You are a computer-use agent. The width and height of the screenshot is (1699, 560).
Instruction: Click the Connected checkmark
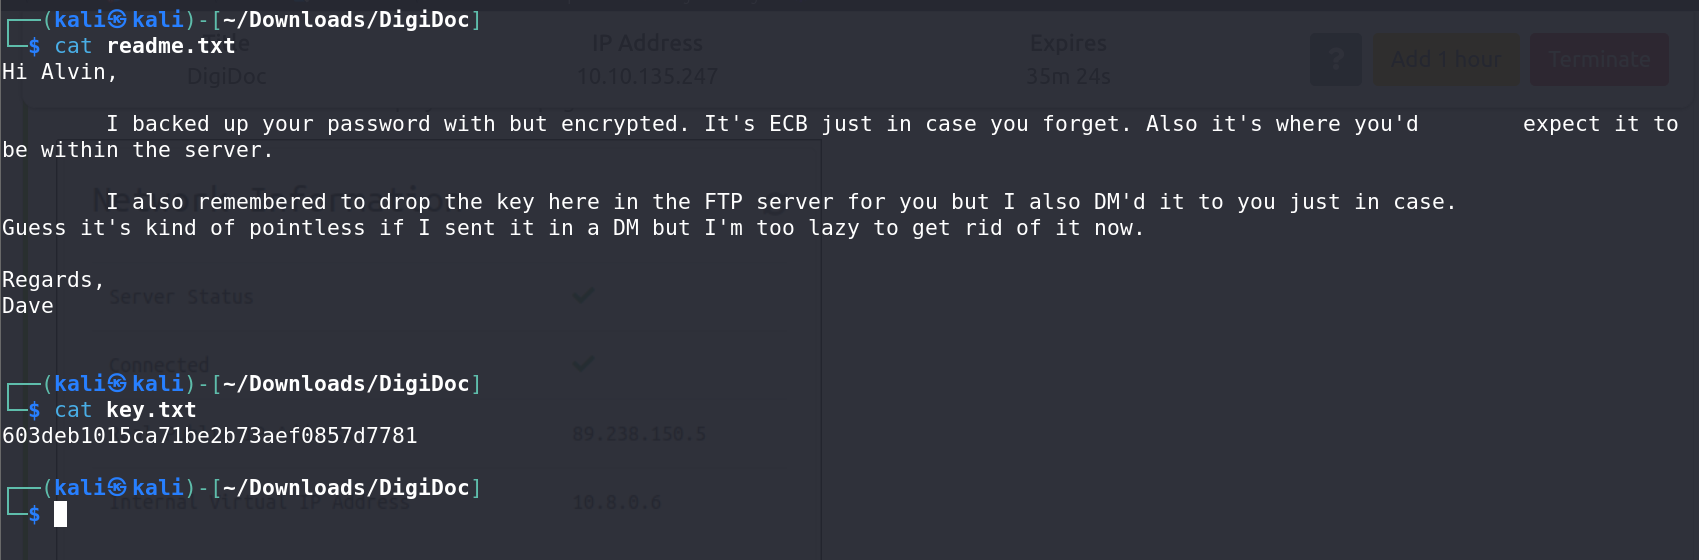click(x=583, y=364)
